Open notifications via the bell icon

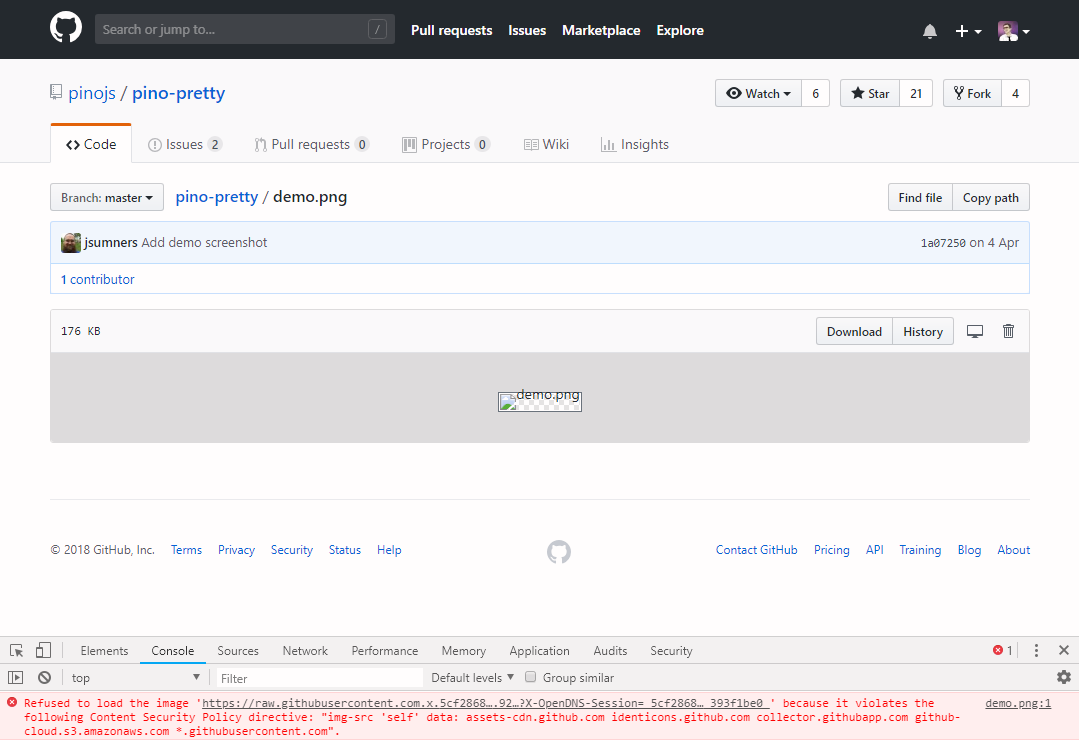pos(929,30)
